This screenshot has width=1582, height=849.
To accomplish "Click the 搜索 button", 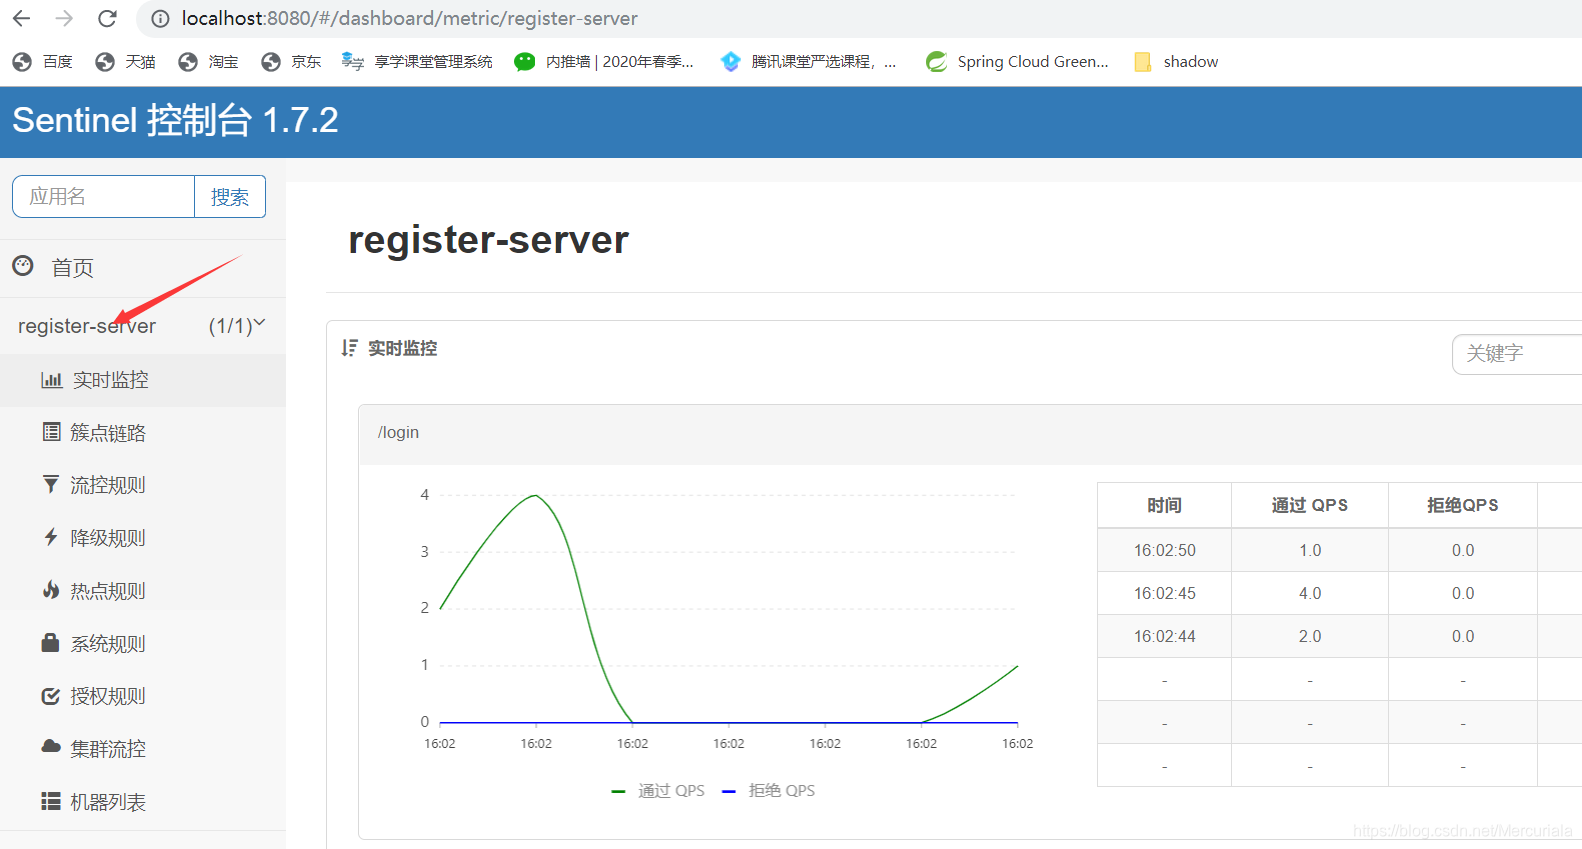I will [230, 196].
